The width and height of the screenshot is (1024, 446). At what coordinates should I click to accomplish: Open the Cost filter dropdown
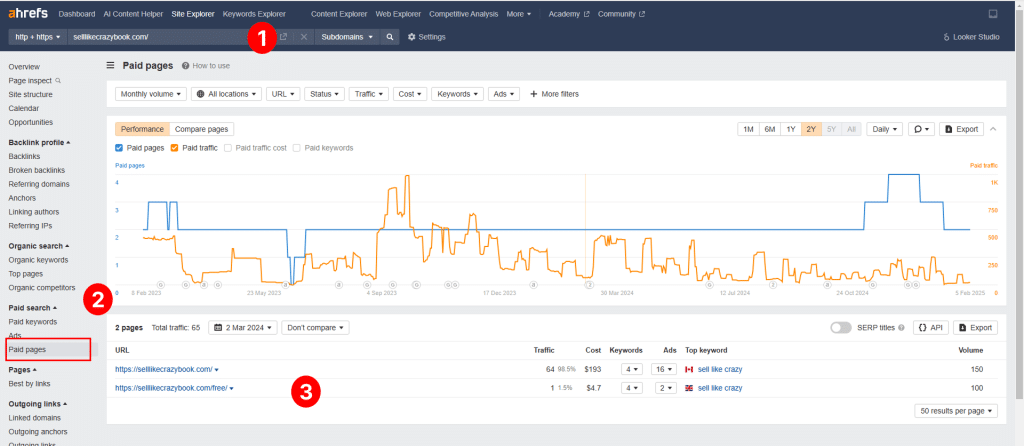410,94
